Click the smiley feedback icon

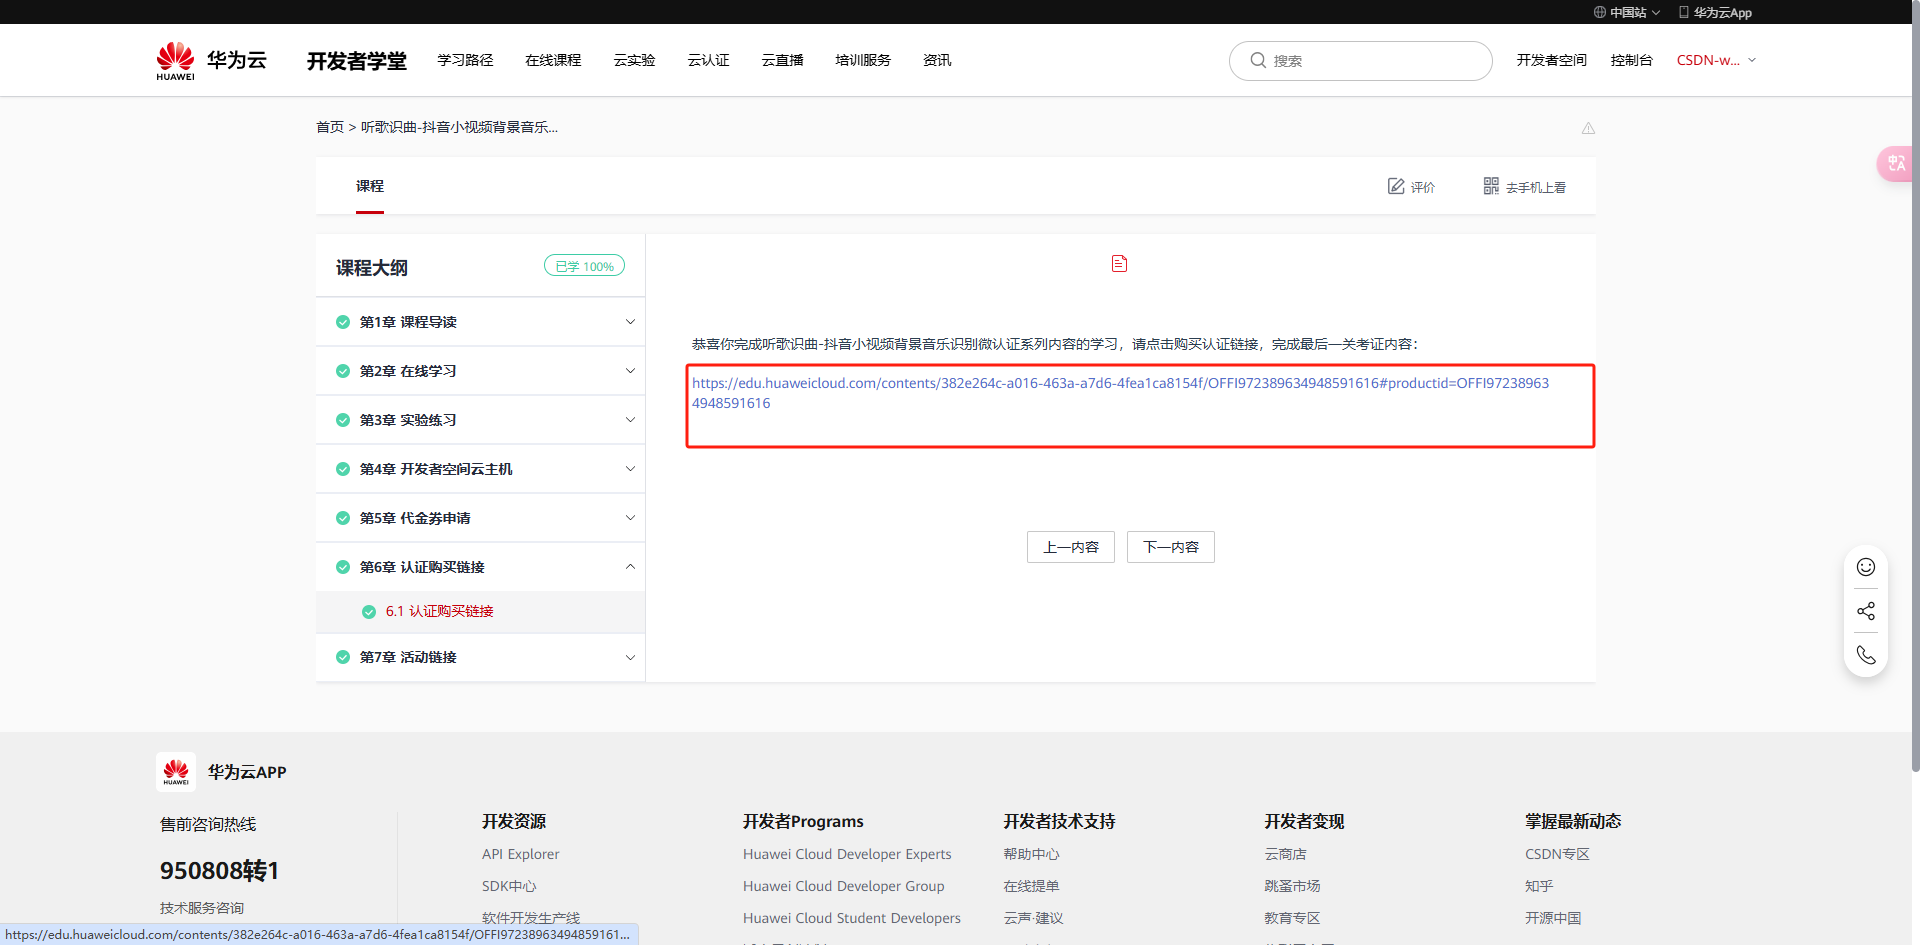1865,567
